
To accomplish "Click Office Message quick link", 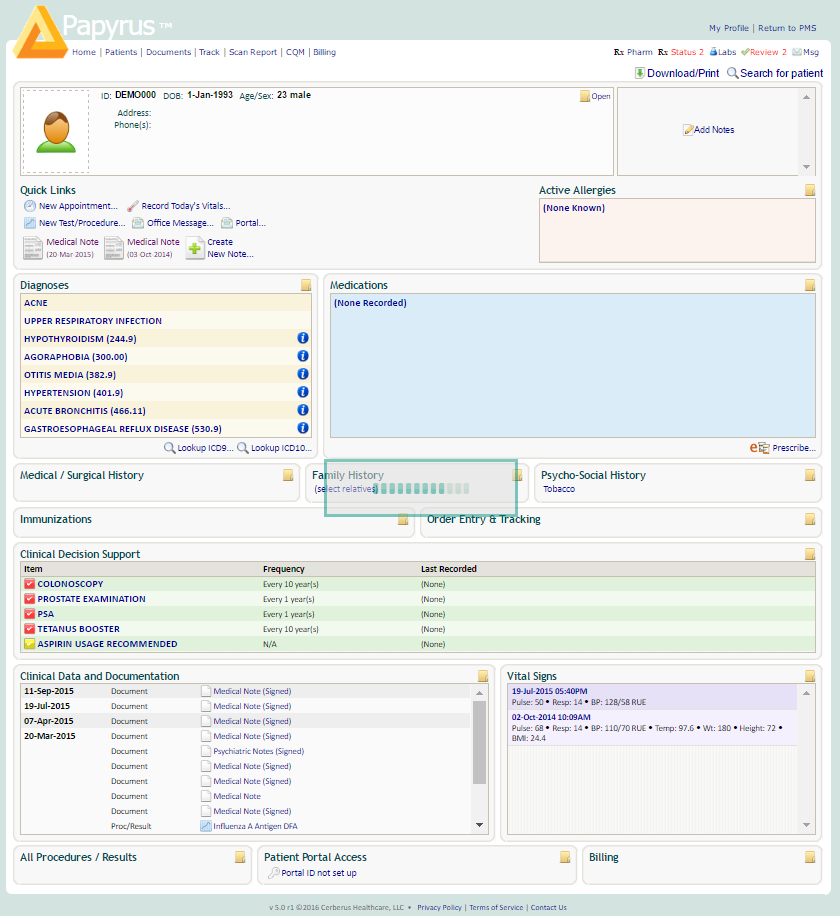I will (173, 223).
